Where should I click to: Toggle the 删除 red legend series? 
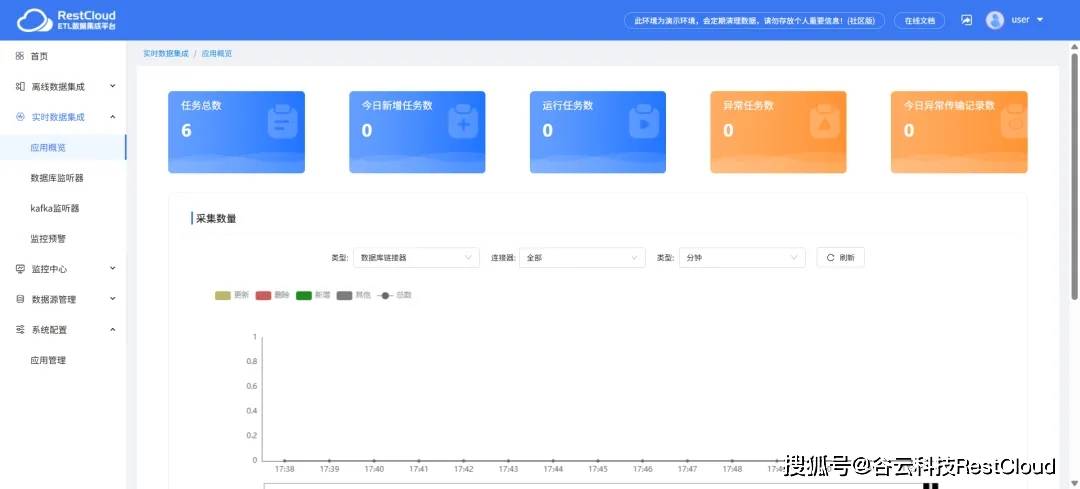click(x=272, y=295)
